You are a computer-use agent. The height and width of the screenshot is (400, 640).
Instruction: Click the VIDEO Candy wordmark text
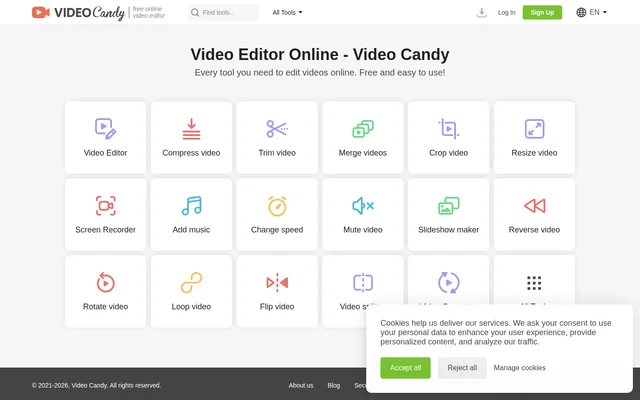tap(89, 13)
